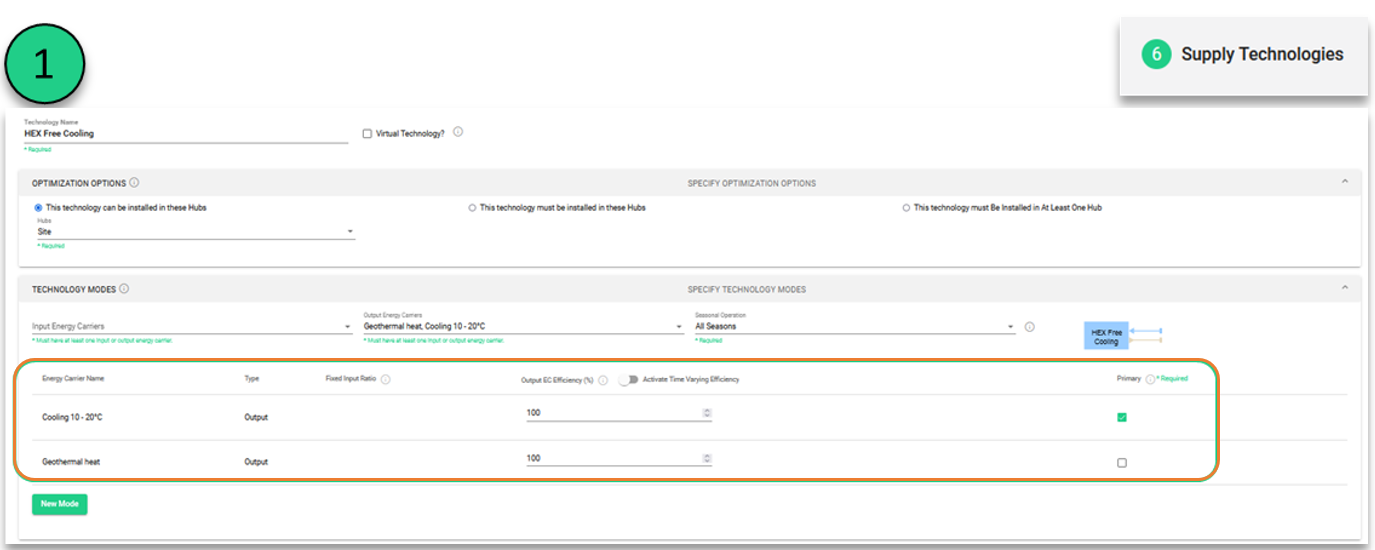Click info icon beside Virtual Technology
Screen dimensions: 1375x550
458,132
